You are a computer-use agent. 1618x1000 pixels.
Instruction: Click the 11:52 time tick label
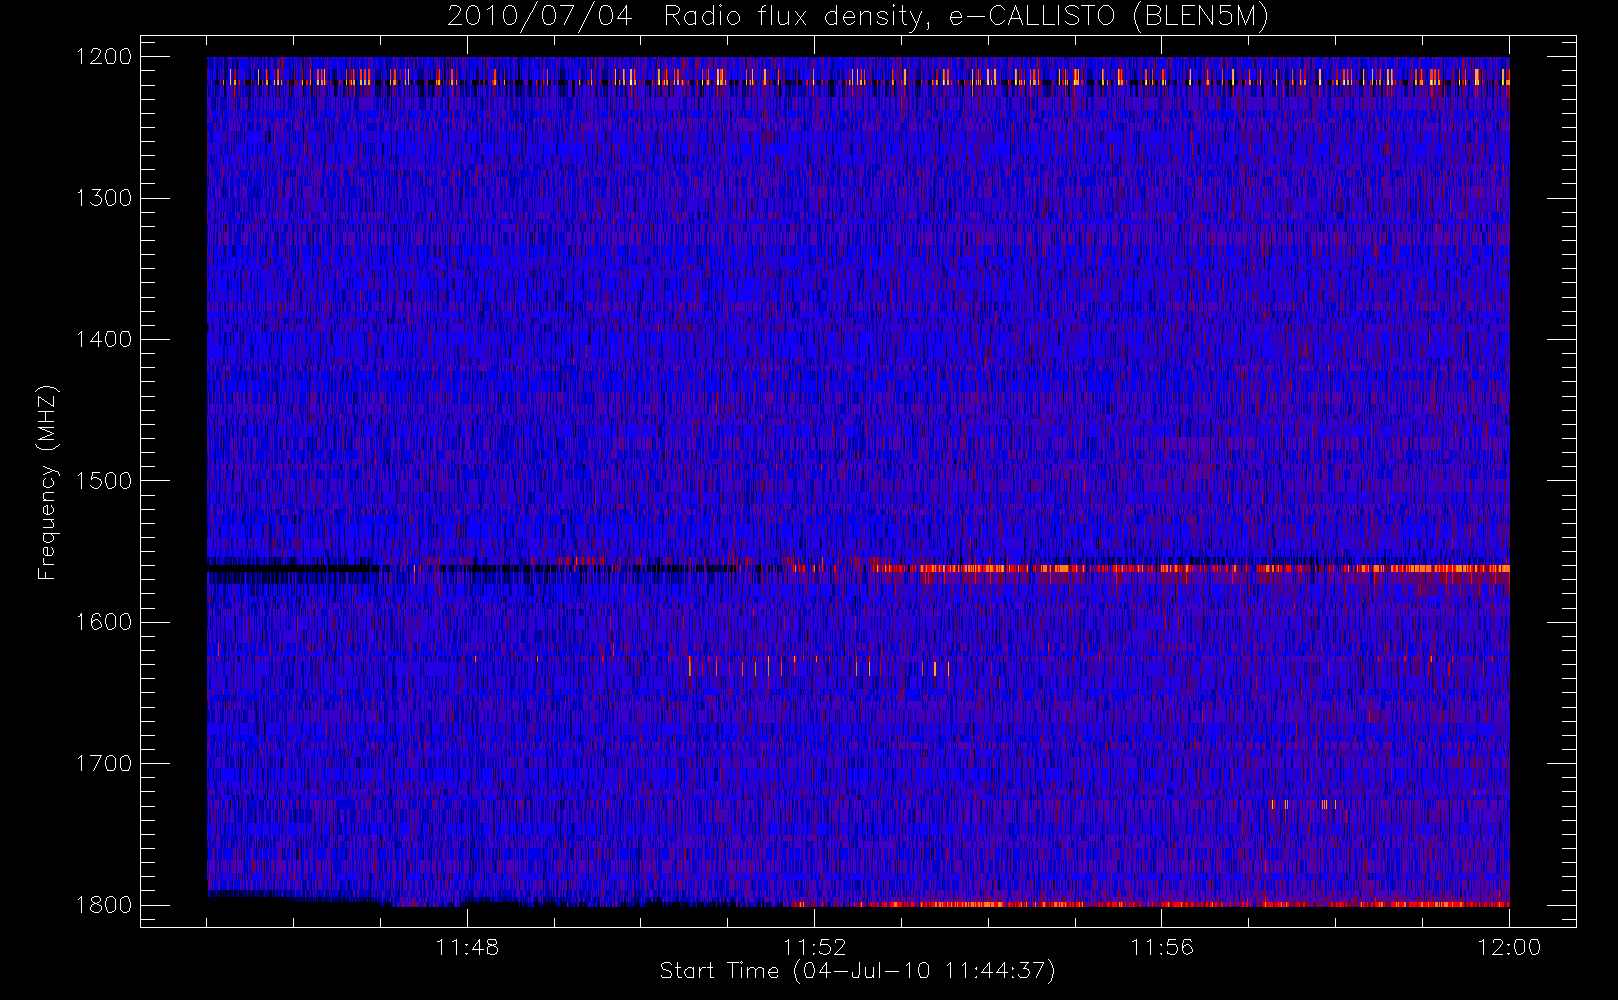click(x=814, y=947)
